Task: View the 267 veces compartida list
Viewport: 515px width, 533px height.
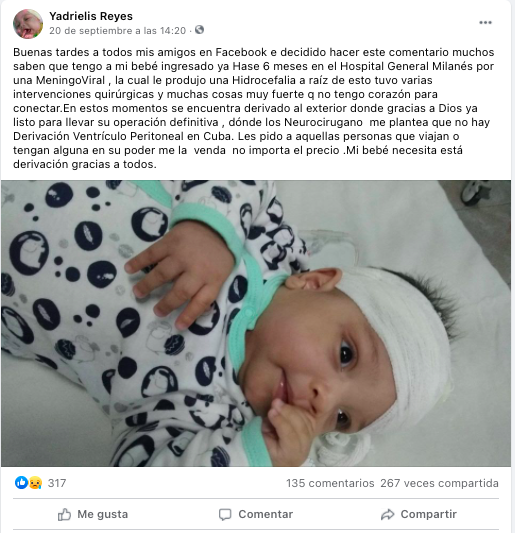Action: click(x=439, y=483)
